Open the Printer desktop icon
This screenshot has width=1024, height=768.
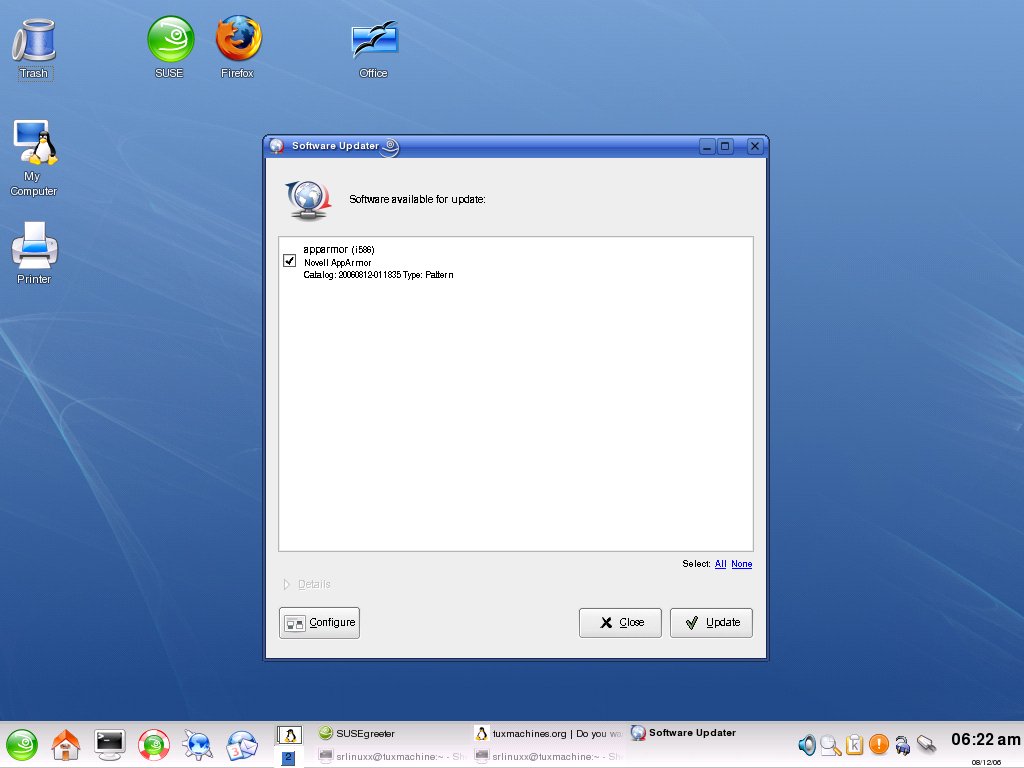click(34, 253)
